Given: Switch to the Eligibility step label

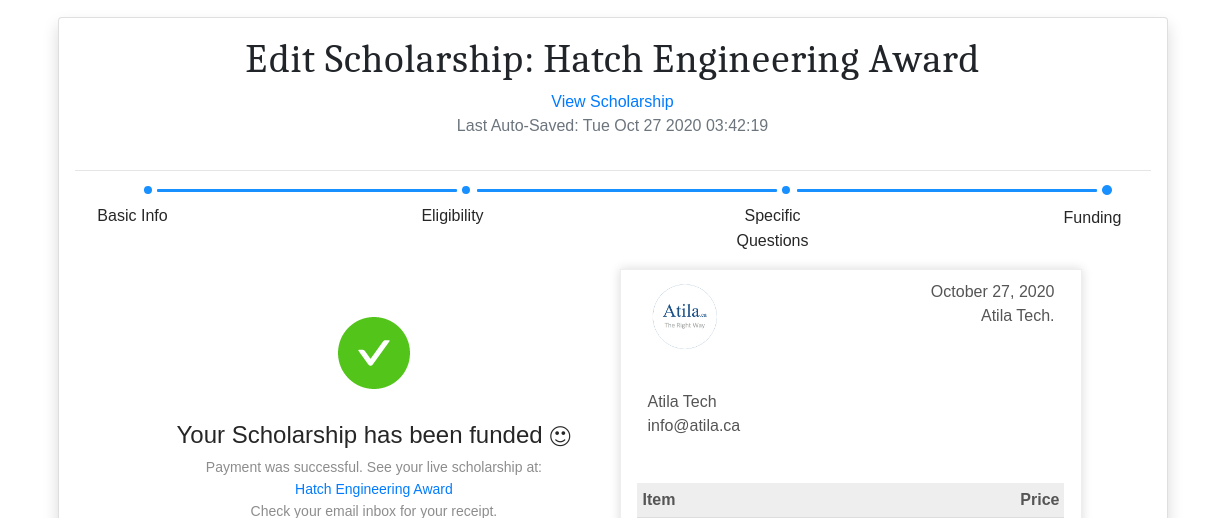Looking at the screenshot, I should 452,216.
